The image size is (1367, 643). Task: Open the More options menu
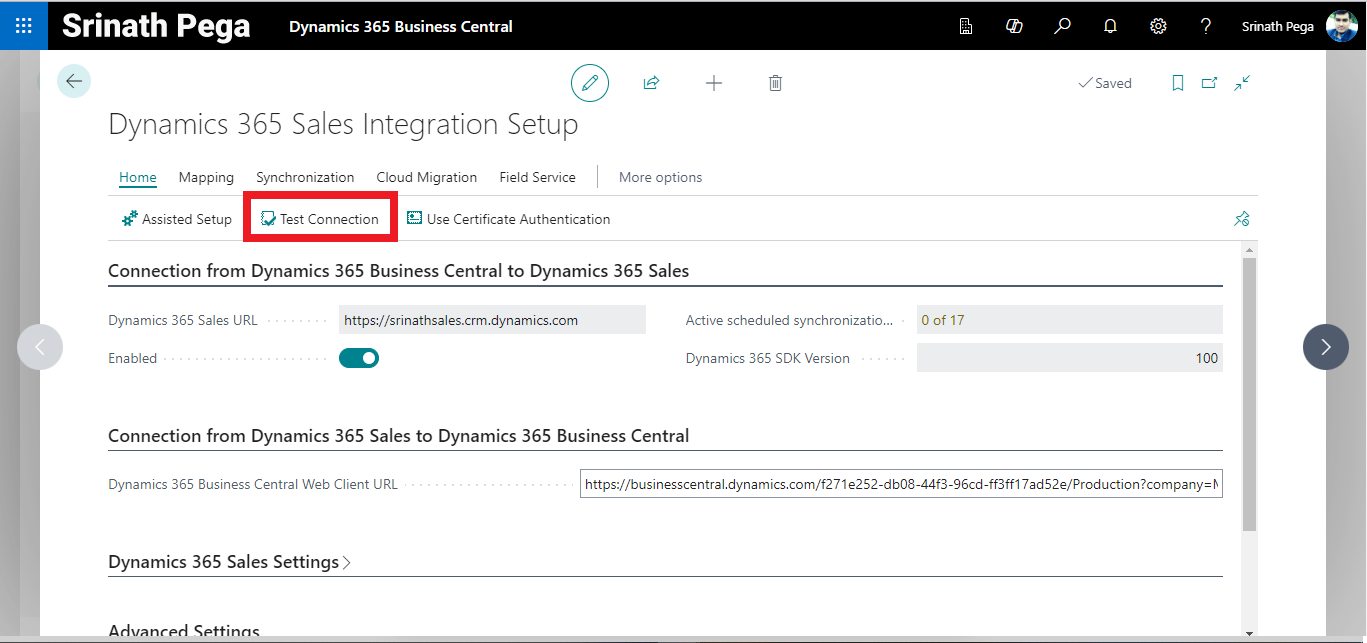[660, 177]
